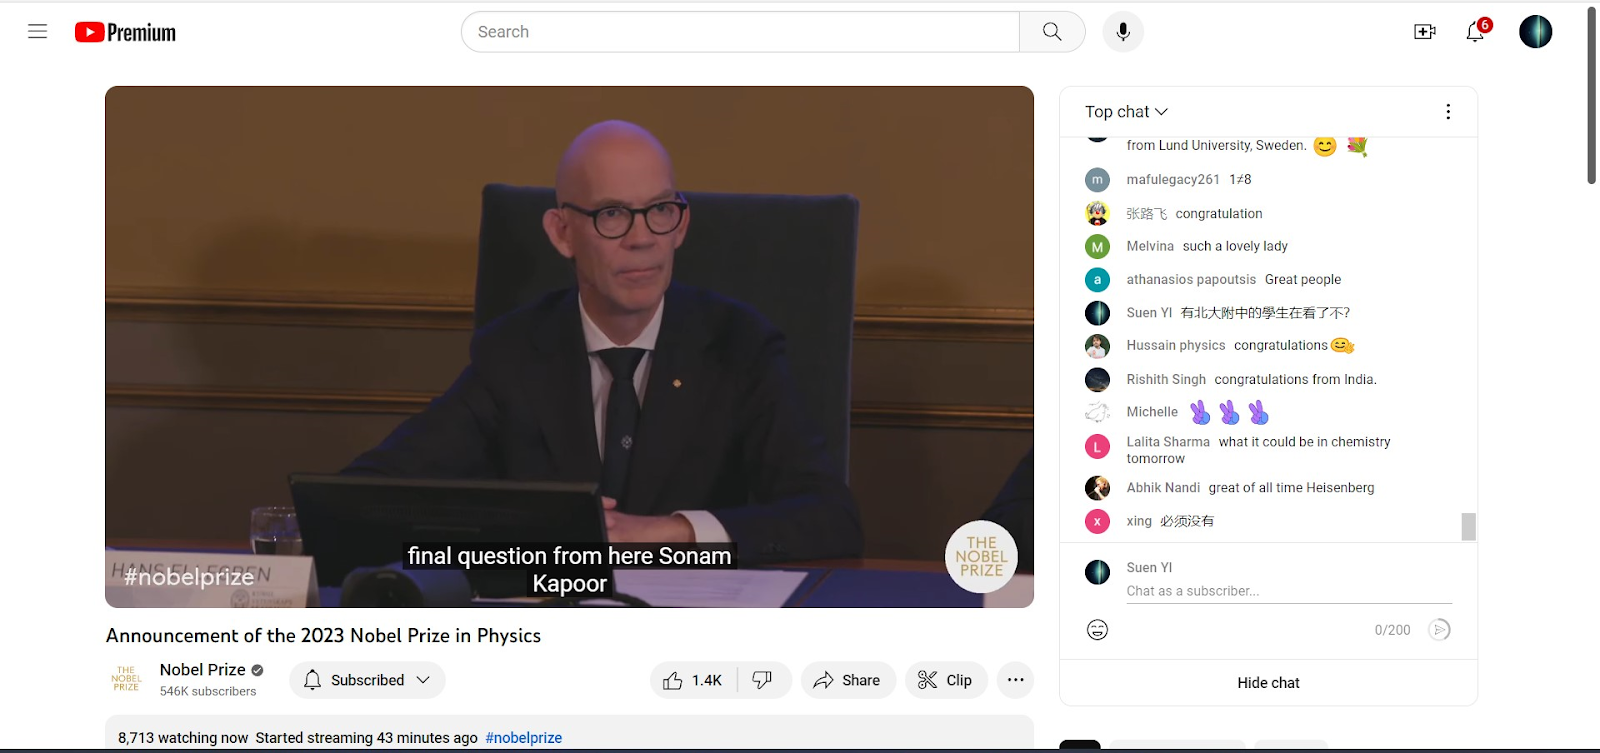Click the search magnifier button
Screen dimensions: 1600x753
click(x=1052, y=32)
